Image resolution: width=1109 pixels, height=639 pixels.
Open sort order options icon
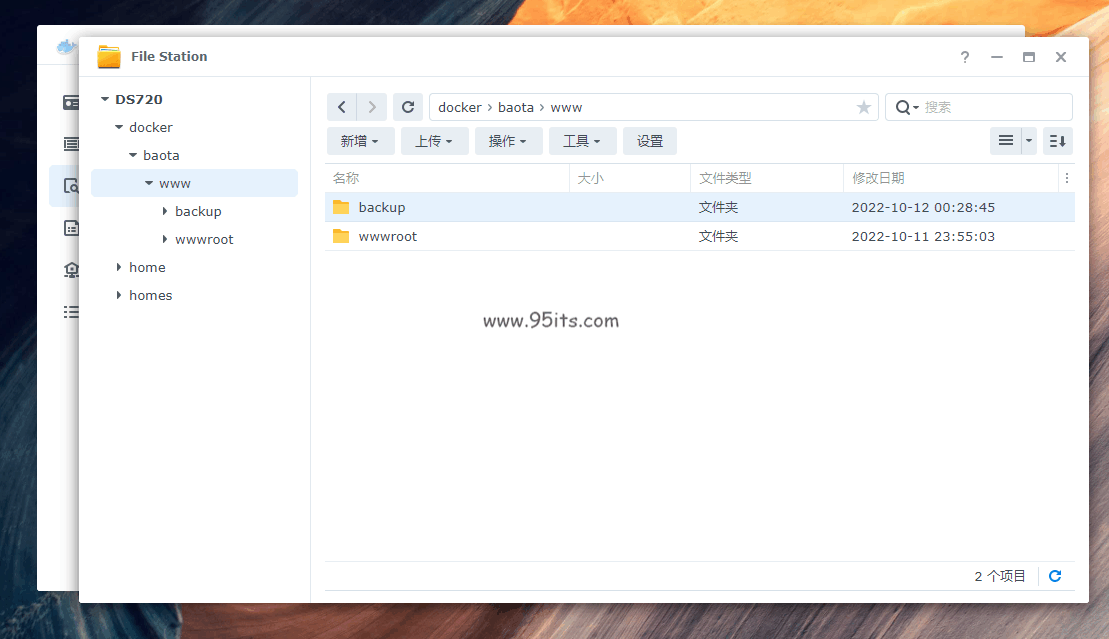tap(1057, 141)
